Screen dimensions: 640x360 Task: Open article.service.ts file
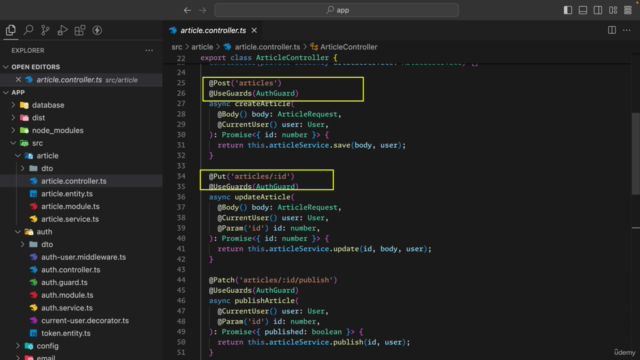70,219
